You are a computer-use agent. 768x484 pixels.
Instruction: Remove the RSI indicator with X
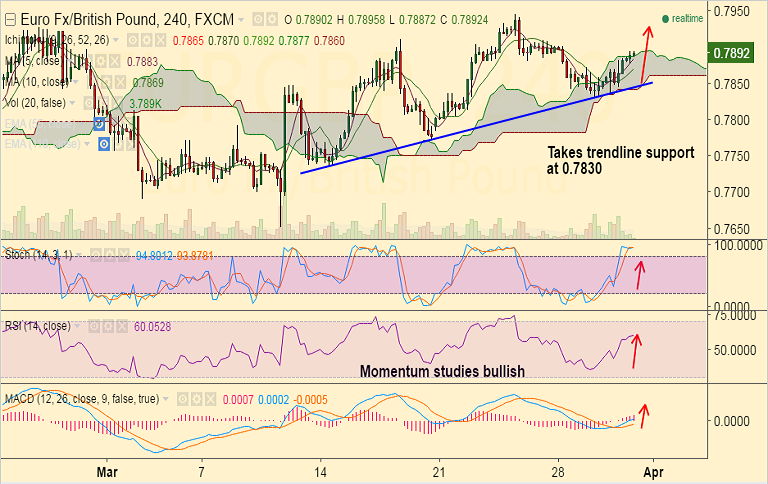point(122,326)
